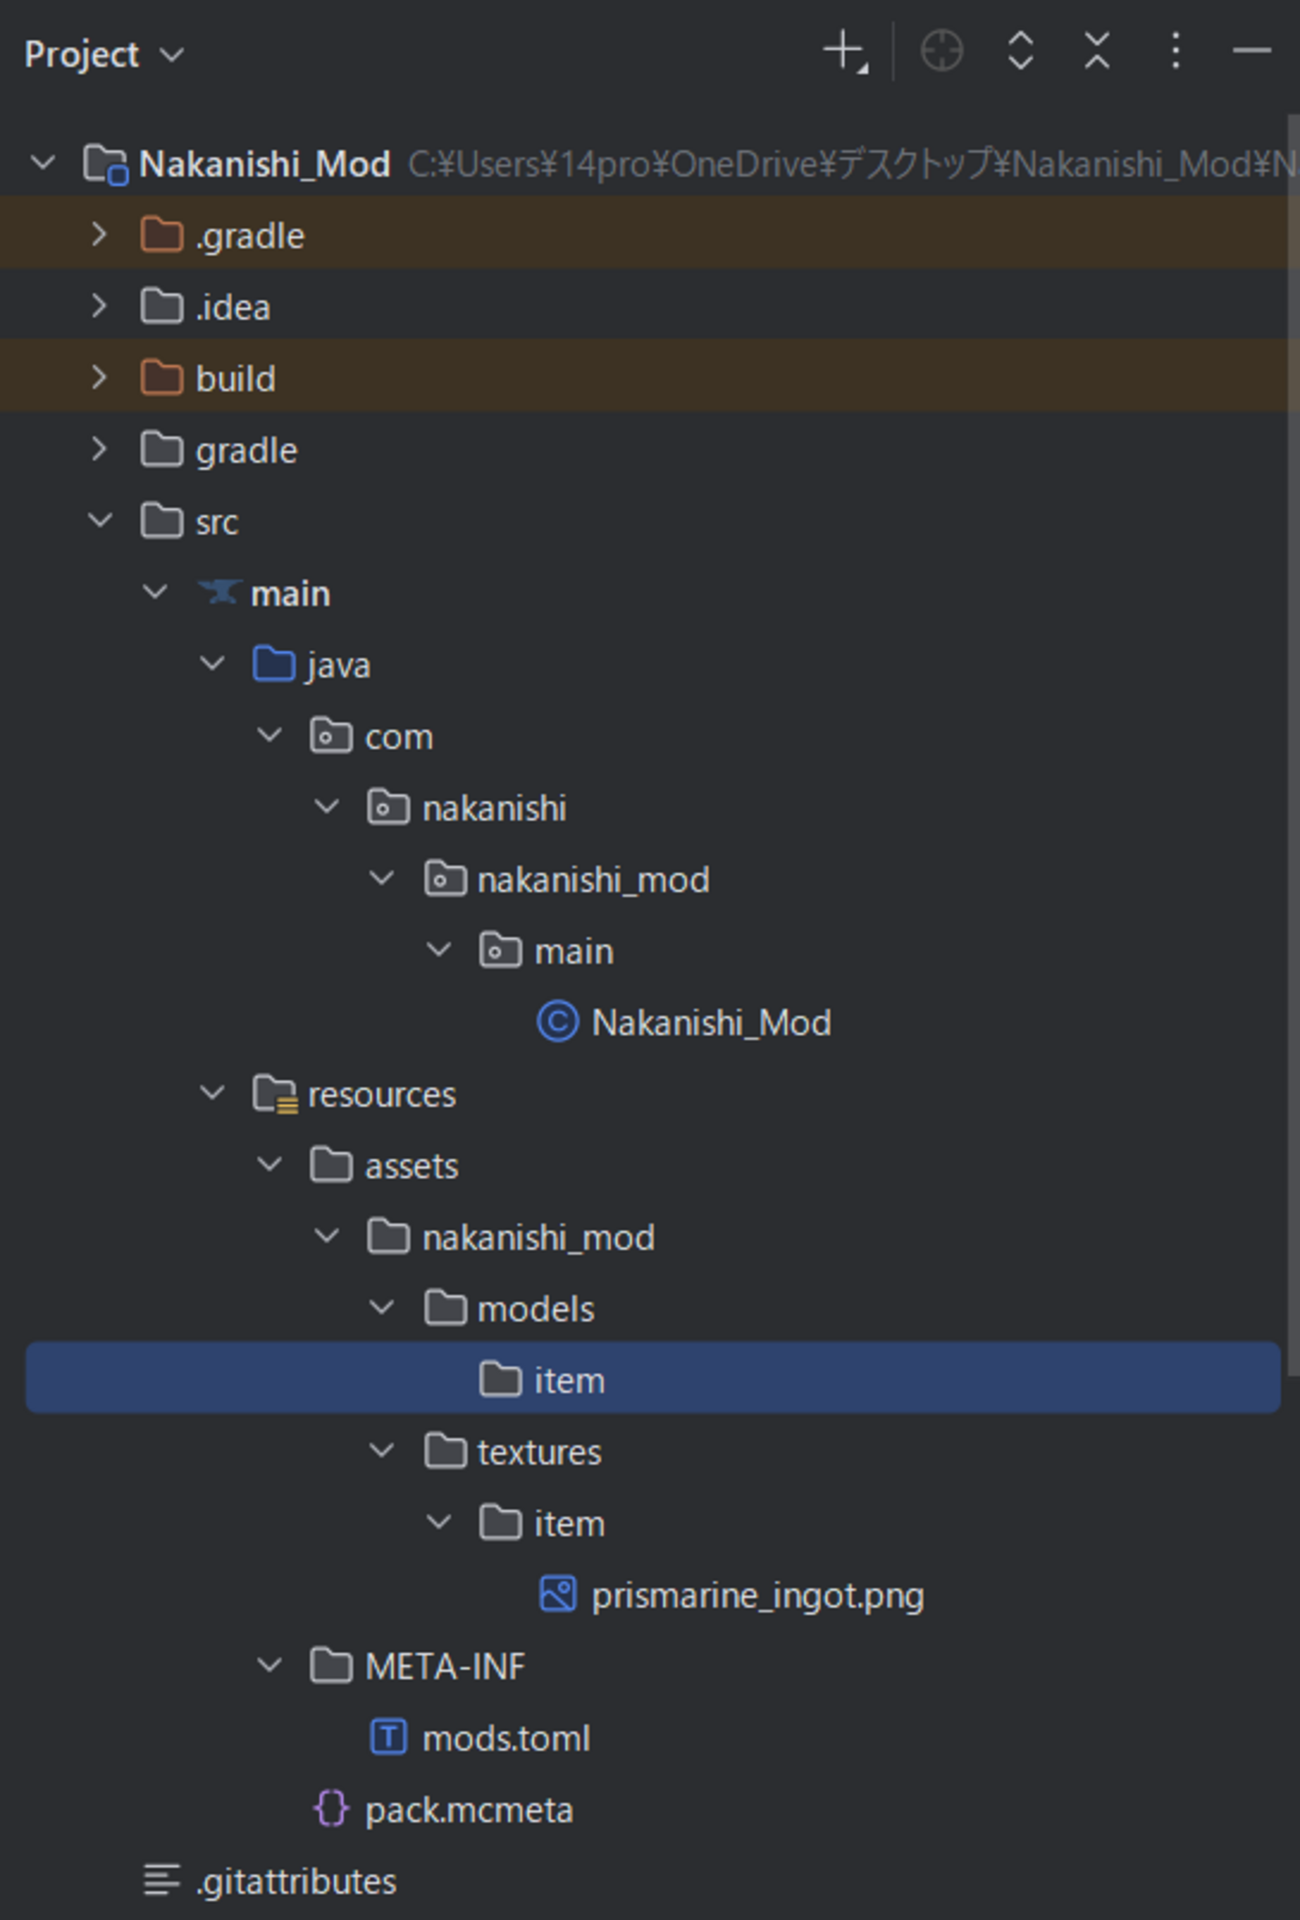Click Expand All icon in panel toolbar
Screen dimensions: 1300x1920
[x=1020, y=50]
